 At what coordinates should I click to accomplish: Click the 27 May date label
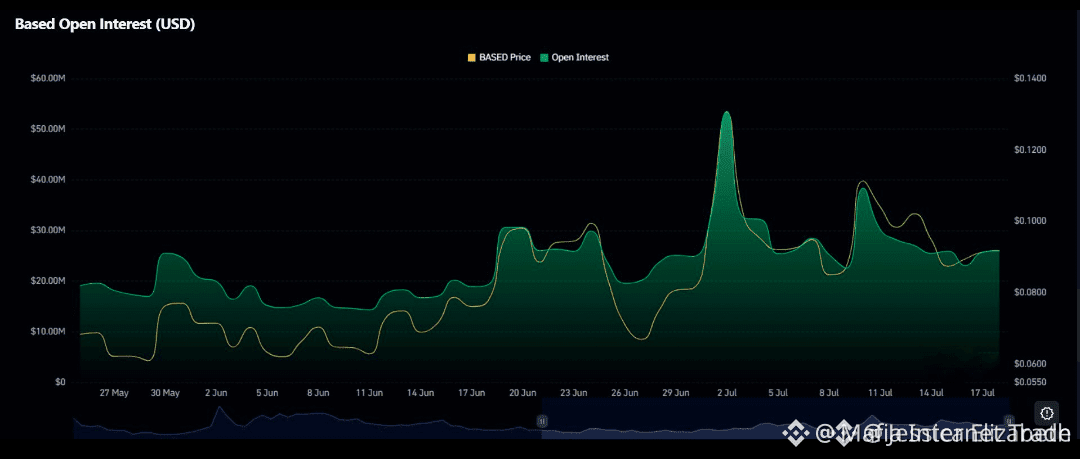[x=114, y=393]
